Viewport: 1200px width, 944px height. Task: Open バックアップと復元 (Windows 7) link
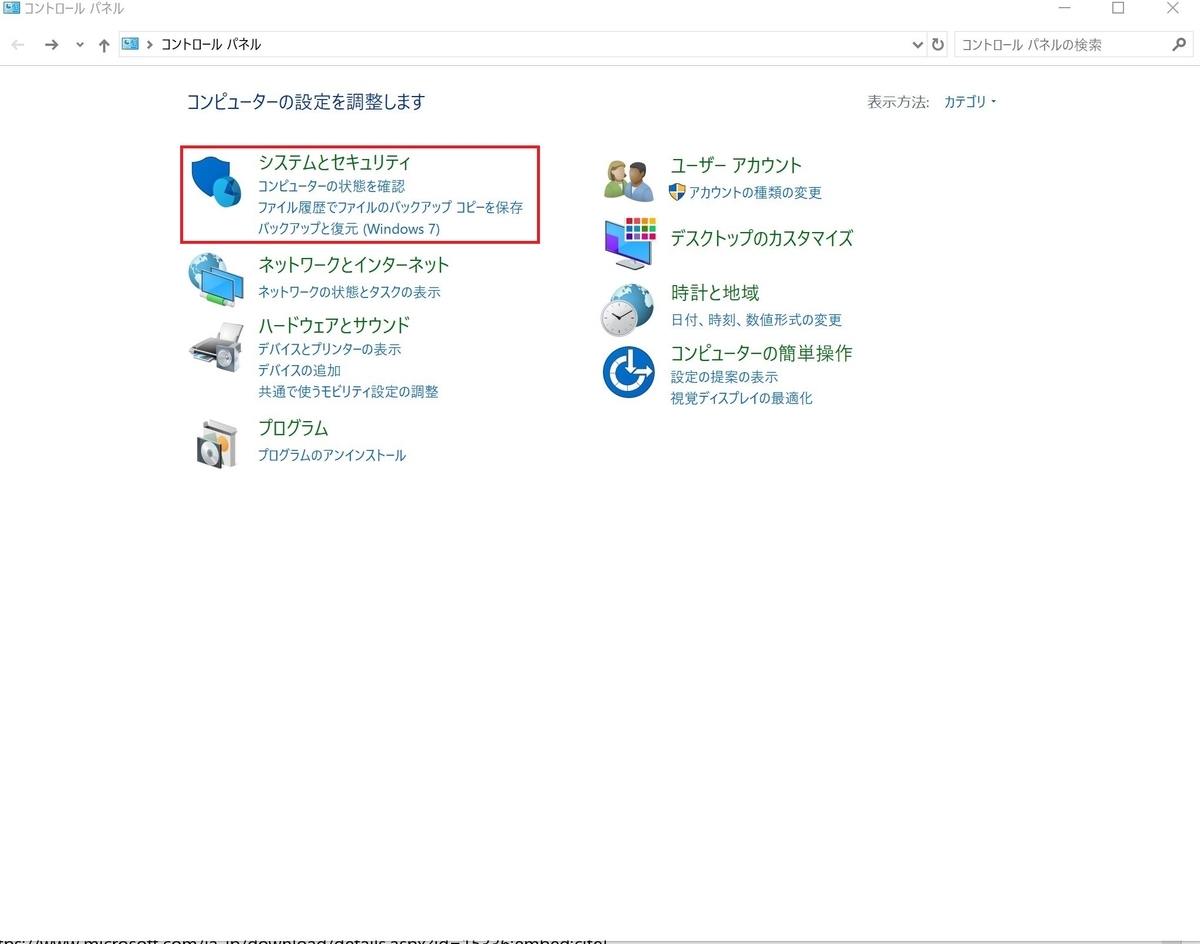[350, 228]
